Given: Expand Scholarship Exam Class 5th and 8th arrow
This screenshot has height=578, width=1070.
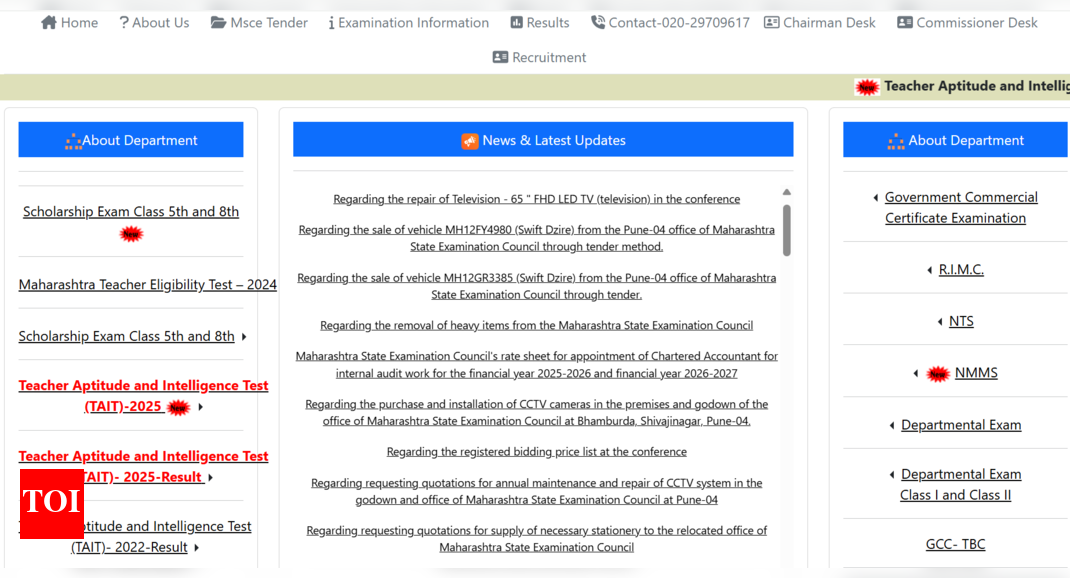Looking at the screenshot, I should pos(244,337).
